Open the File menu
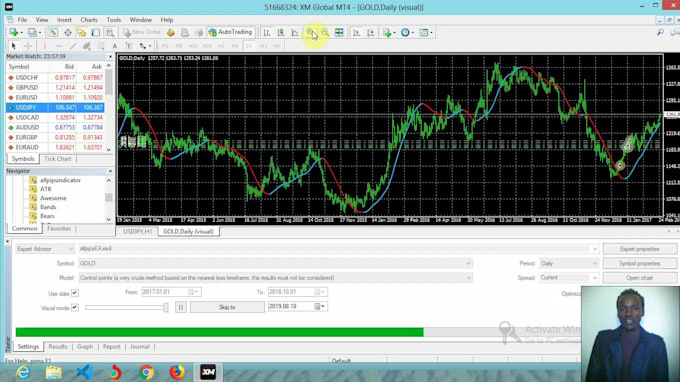The height and width of the screenshot is (382, 680). [22, 20]
